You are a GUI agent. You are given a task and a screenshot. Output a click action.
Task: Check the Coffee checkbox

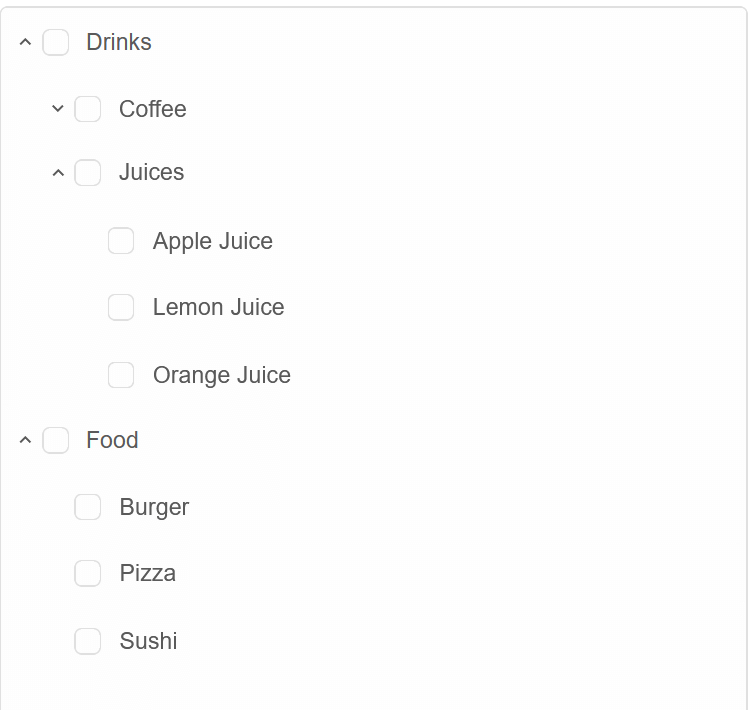(x=88, y=109)
